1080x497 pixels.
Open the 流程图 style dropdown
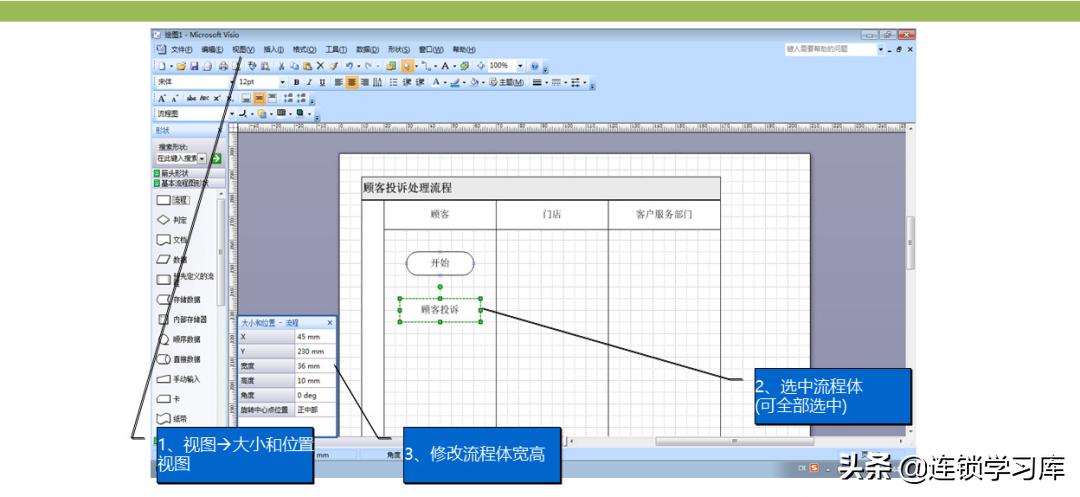pos(232,114)
